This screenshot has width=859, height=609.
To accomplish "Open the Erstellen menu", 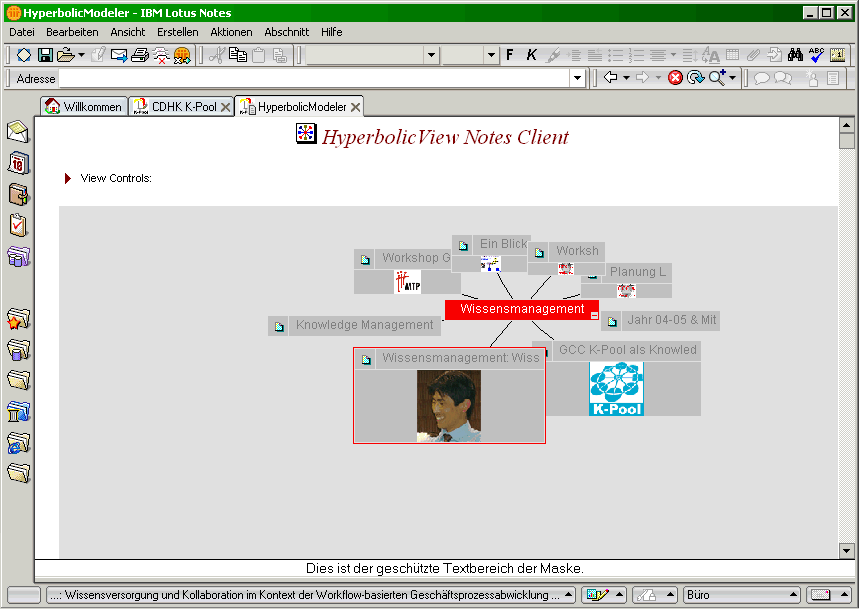I will coord(177,32).
